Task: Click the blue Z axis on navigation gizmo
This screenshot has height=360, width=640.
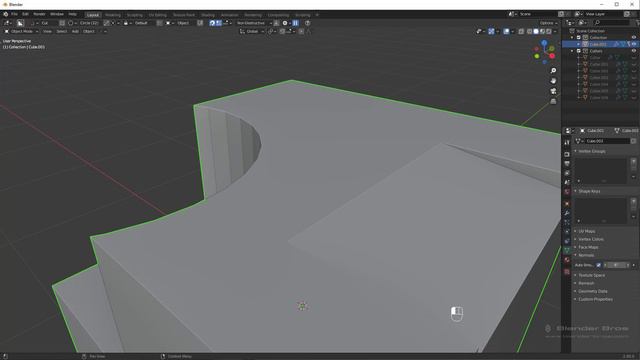Action: [x=544, y=42]
